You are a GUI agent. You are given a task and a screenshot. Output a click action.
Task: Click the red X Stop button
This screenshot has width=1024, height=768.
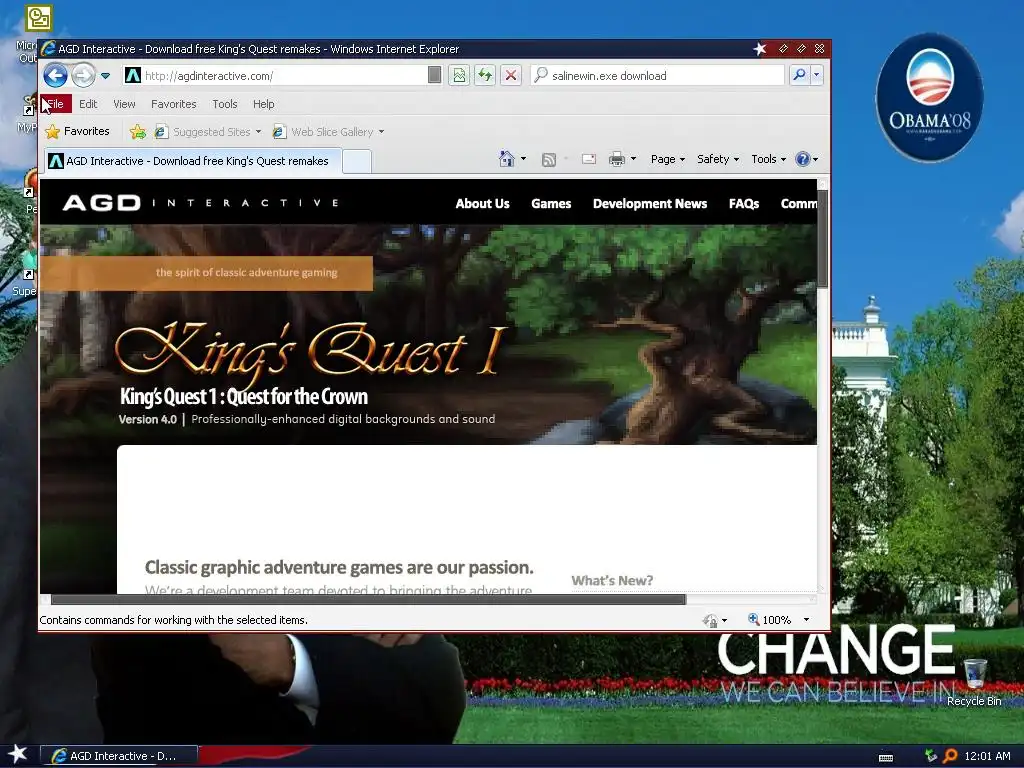(511, 76)
